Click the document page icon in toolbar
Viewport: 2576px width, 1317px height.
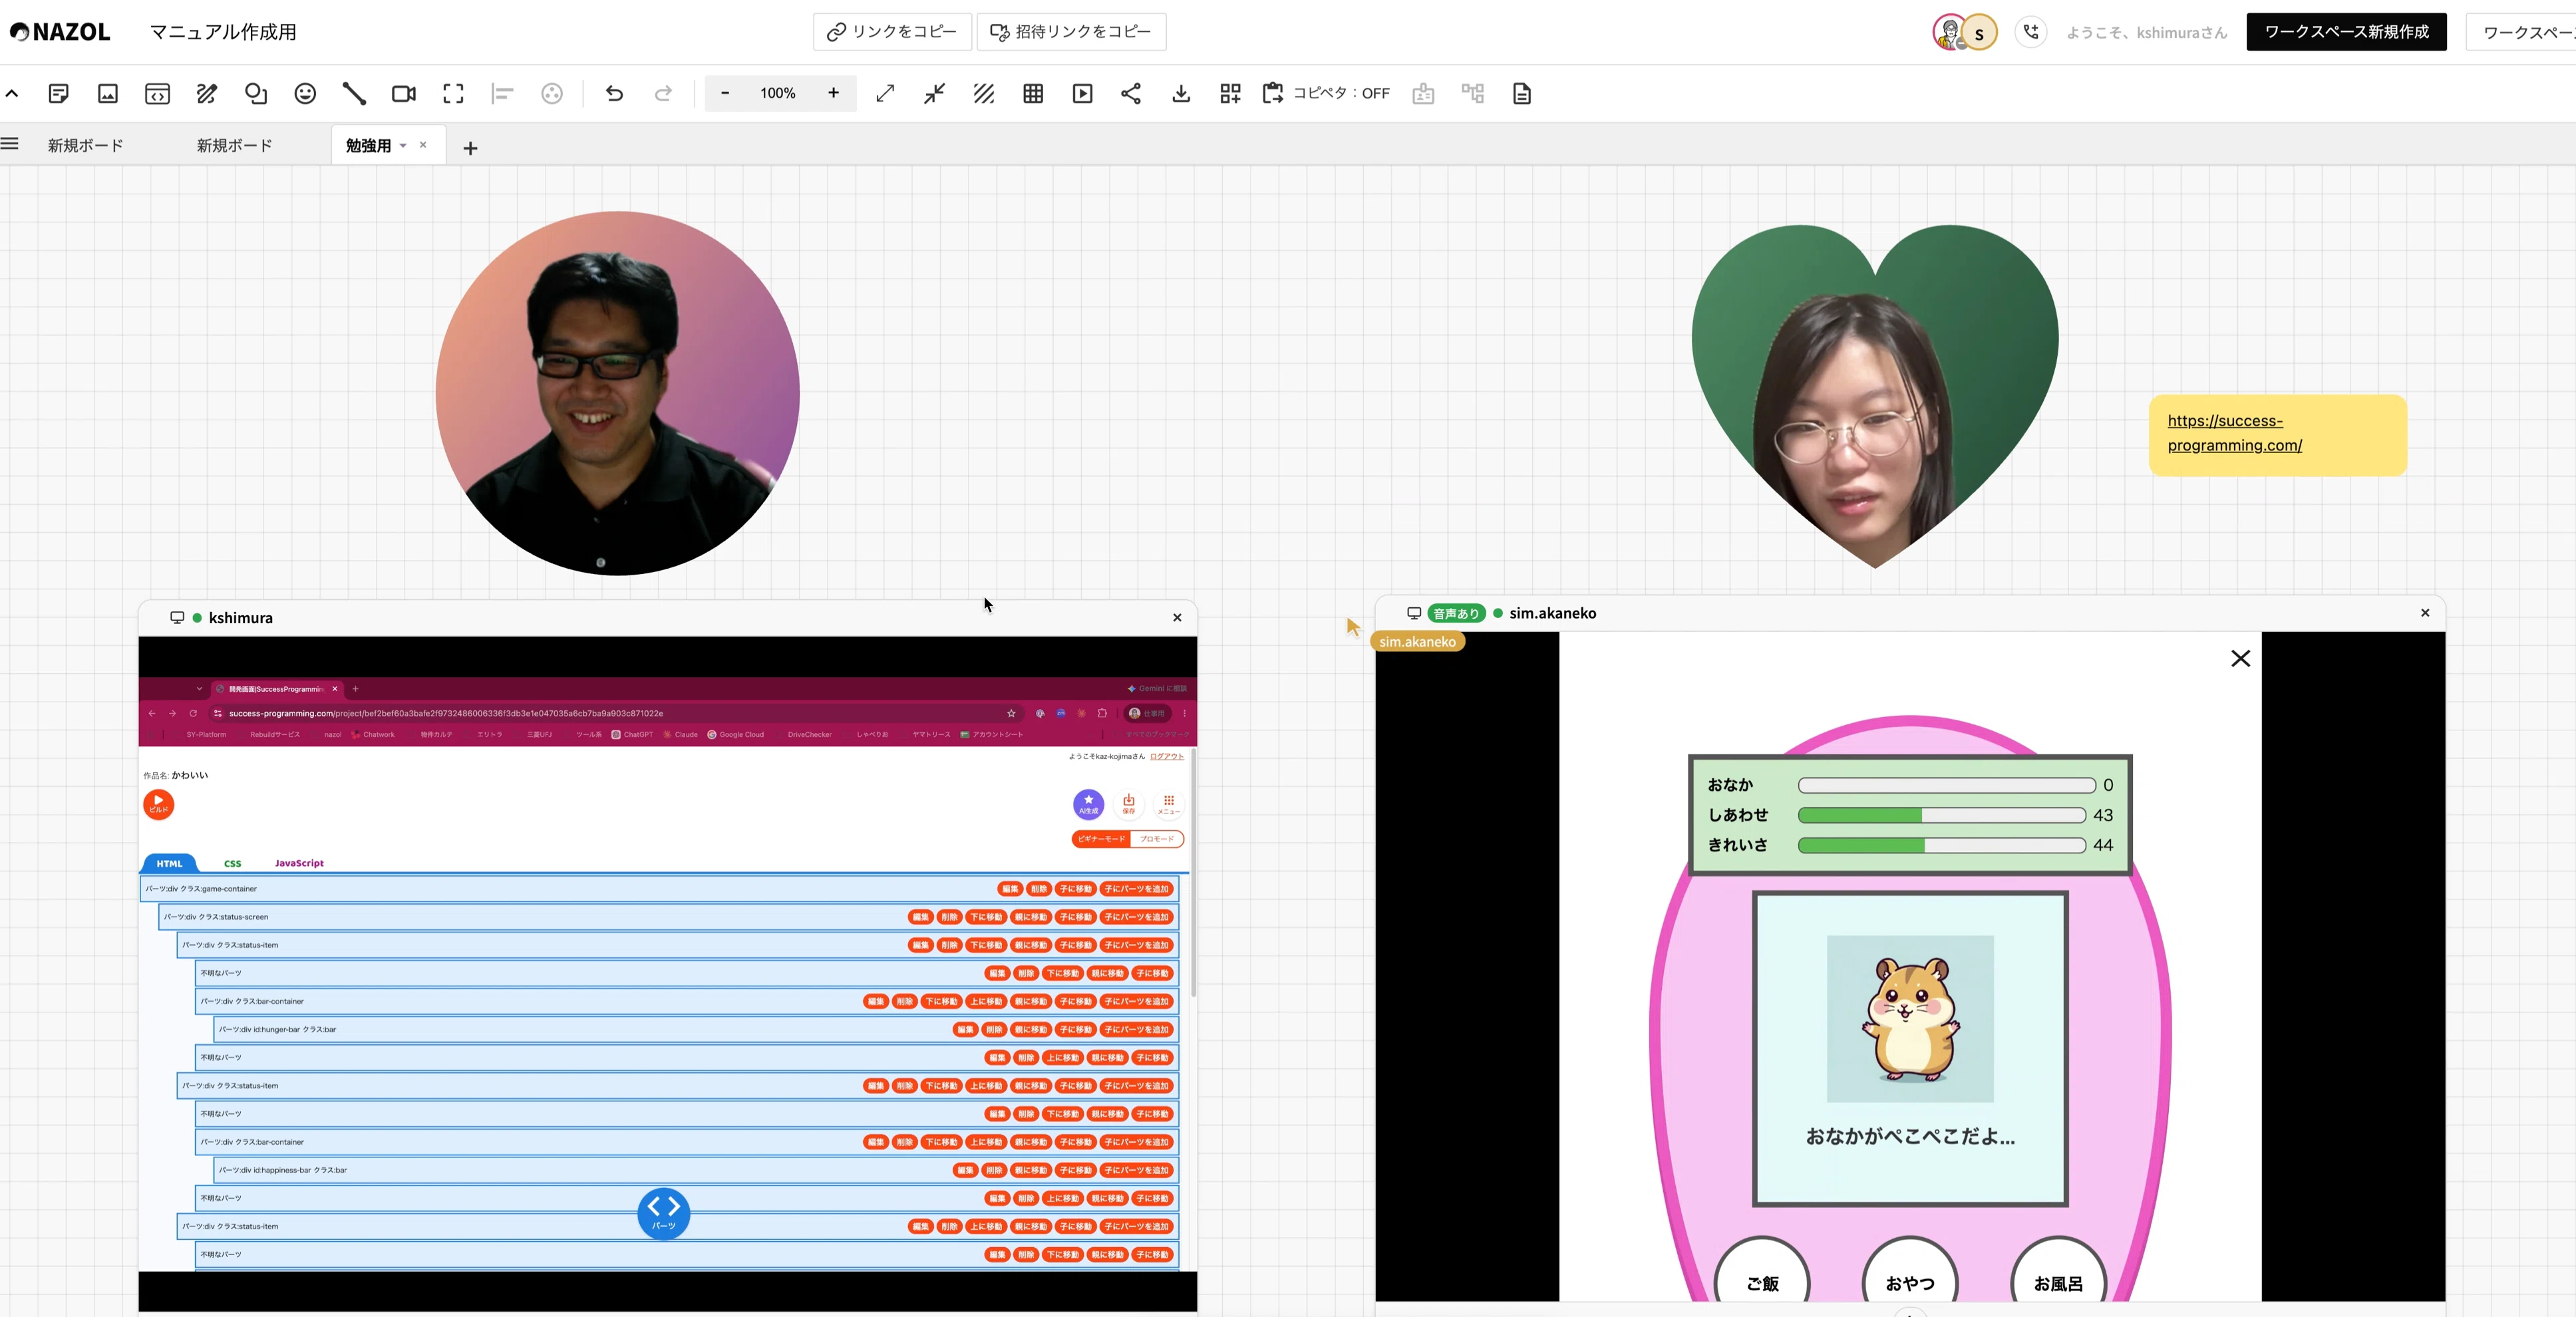(1522, 93)
